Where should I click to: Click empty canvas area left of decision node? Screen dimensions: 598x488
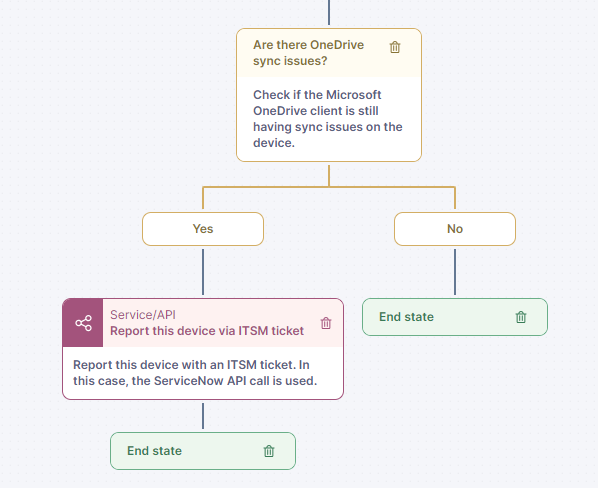pyautogui.click(x=114, y=95)
